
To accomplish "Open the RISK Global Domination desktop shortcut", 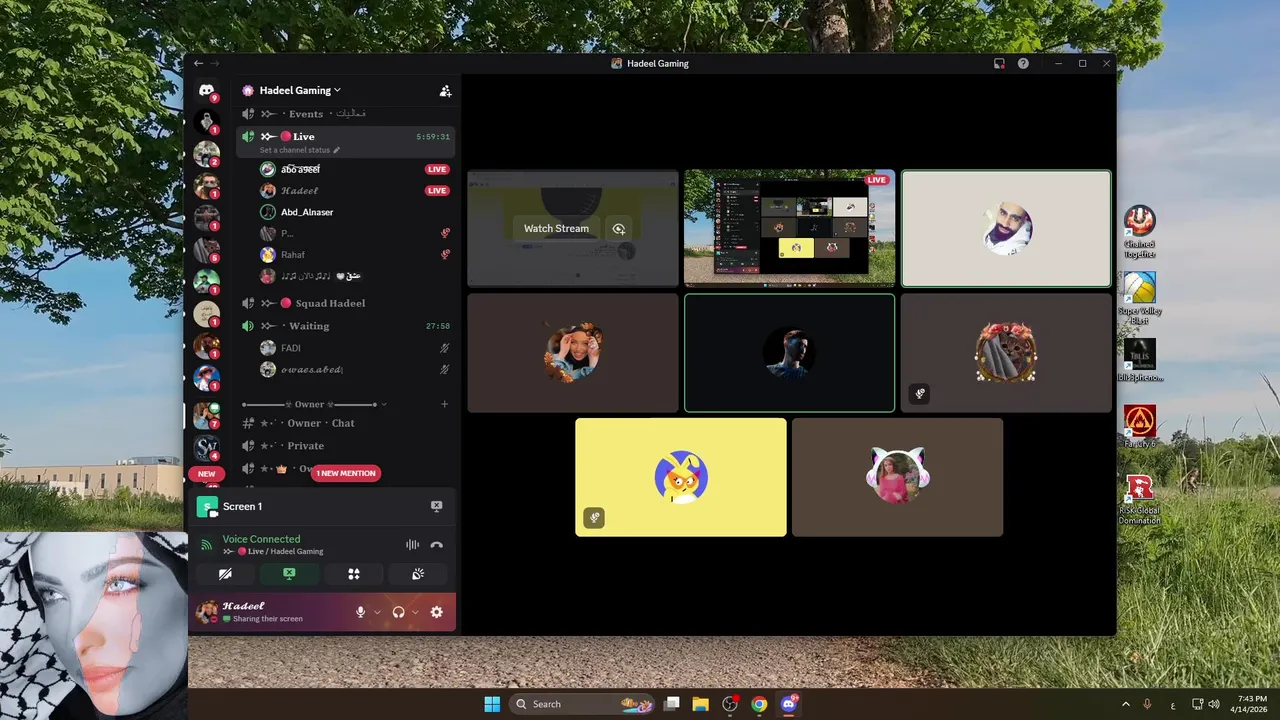I will click(1139, 500).
